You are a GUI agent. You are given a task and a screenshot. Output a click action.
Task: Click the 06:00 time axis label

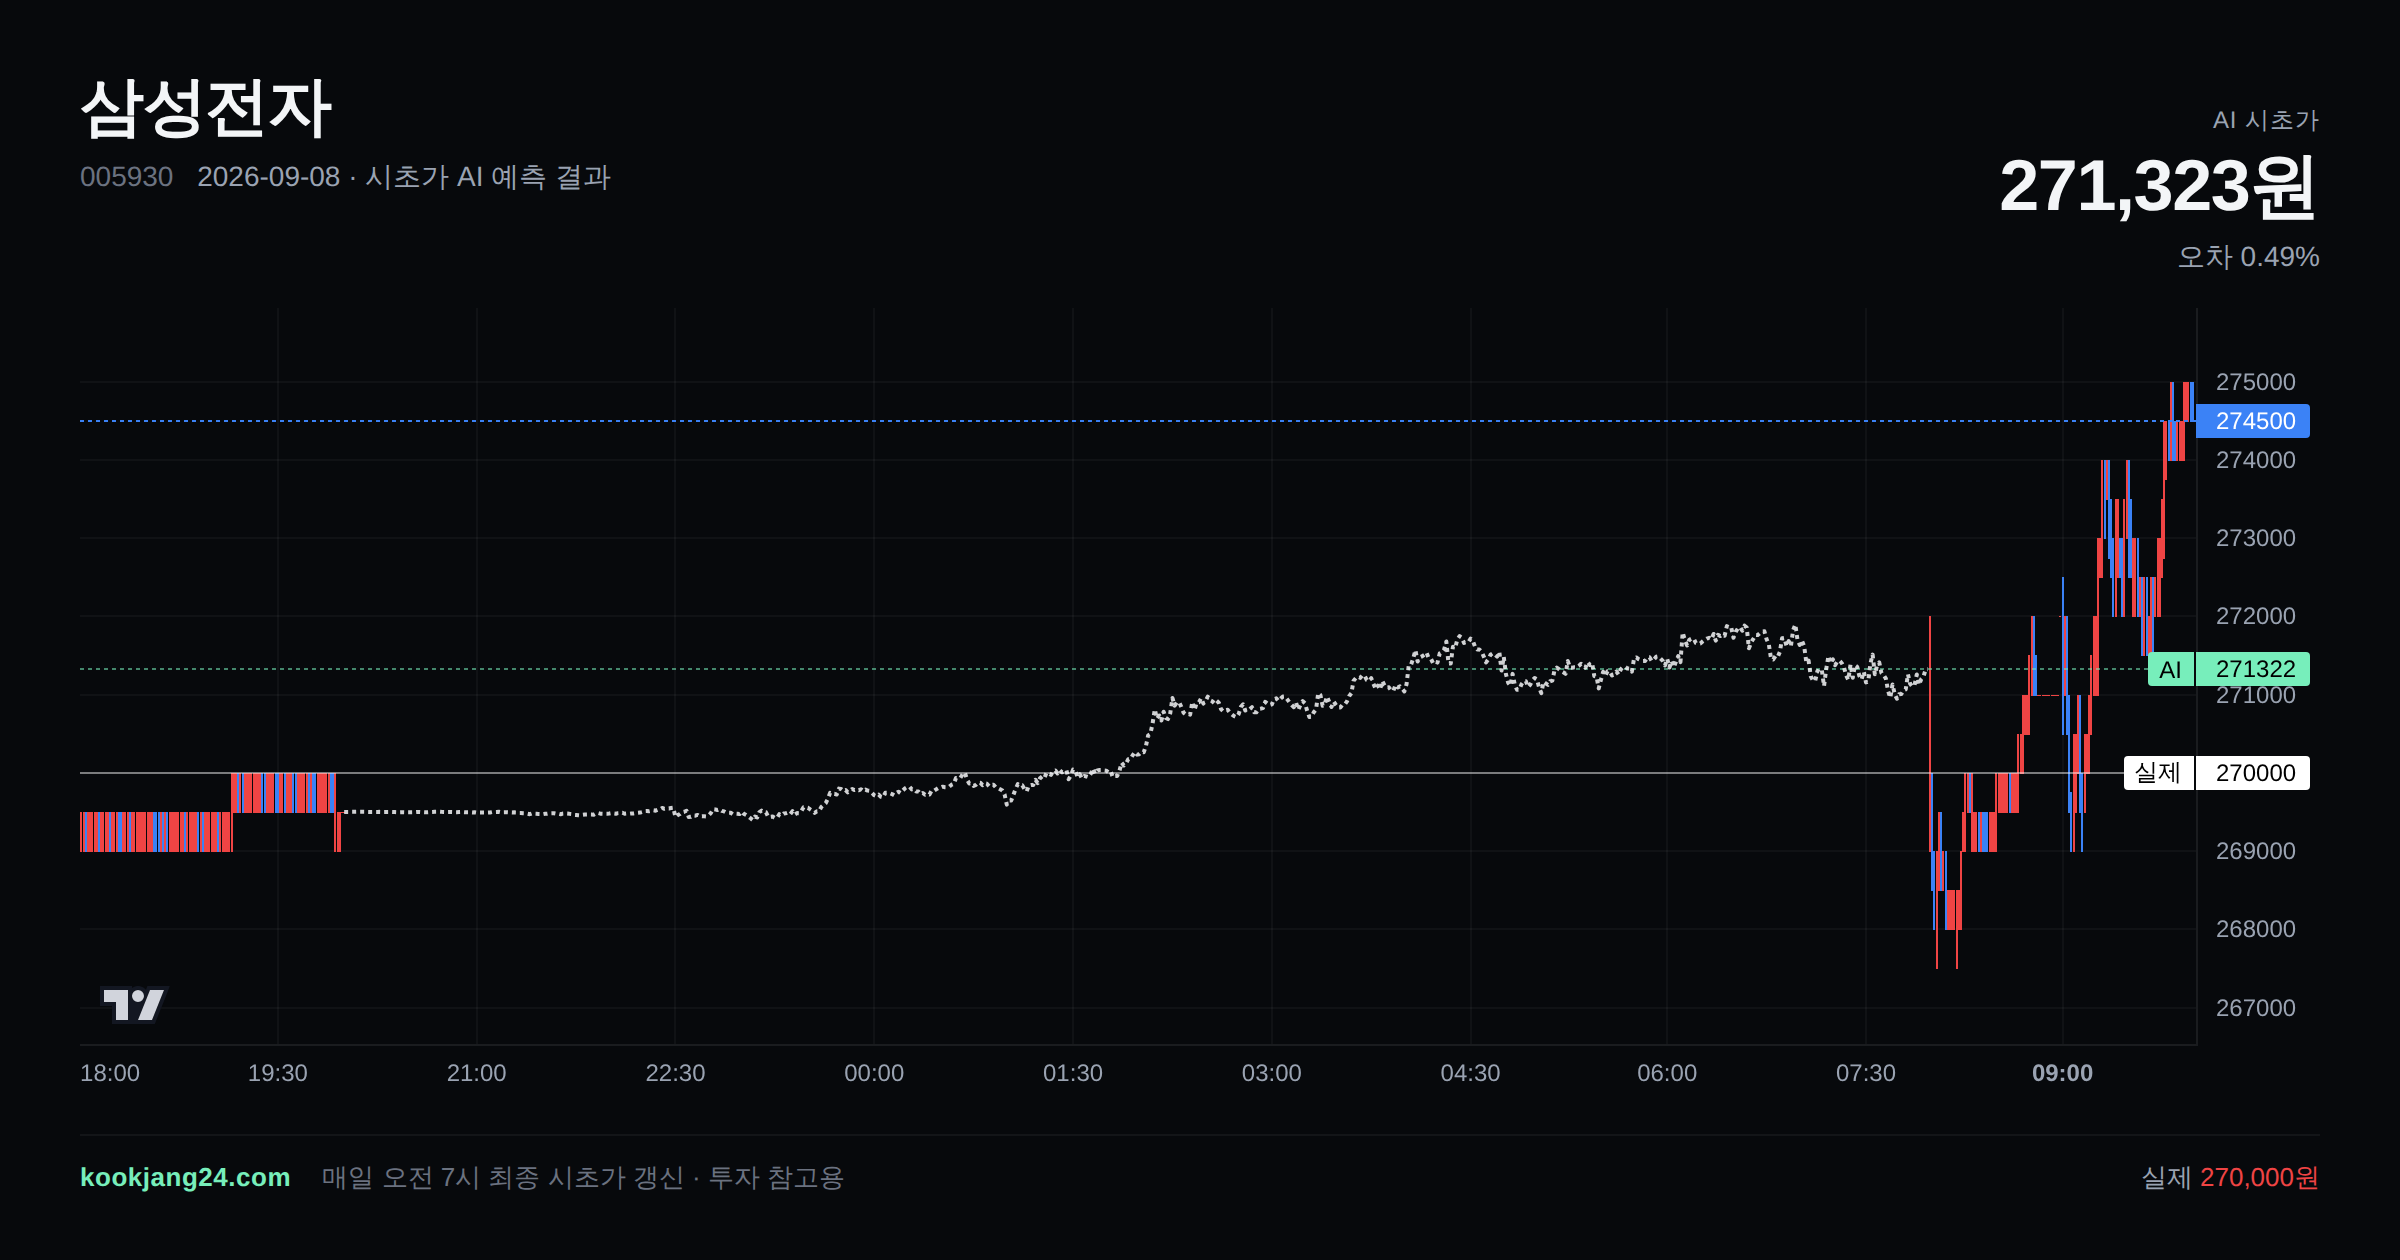pos(1667,1073)
